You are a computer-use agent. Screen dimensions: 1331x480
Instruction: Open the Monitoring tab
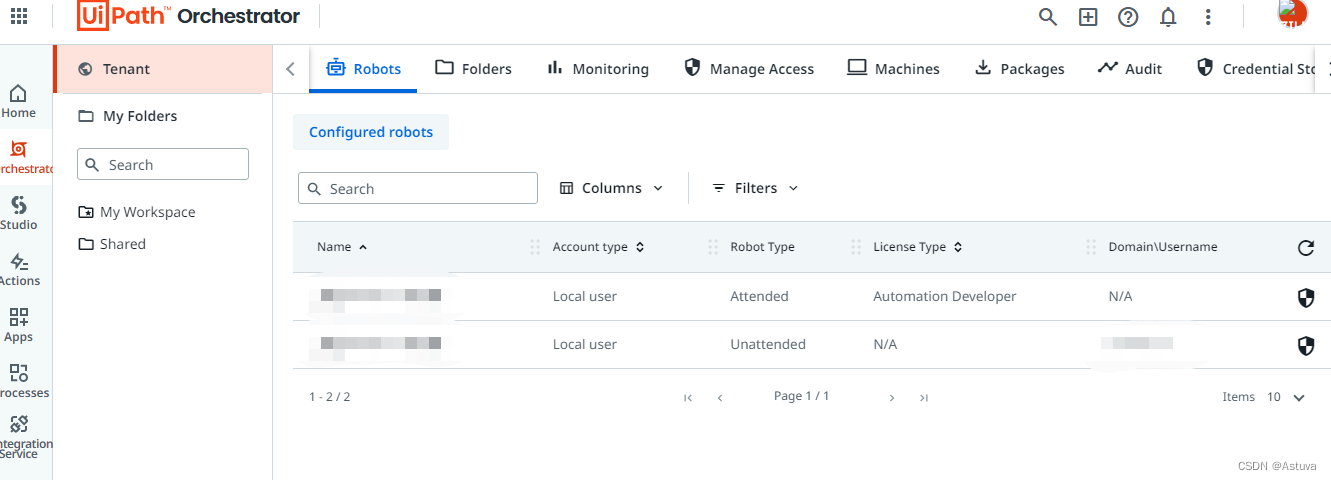click(598, 69)
